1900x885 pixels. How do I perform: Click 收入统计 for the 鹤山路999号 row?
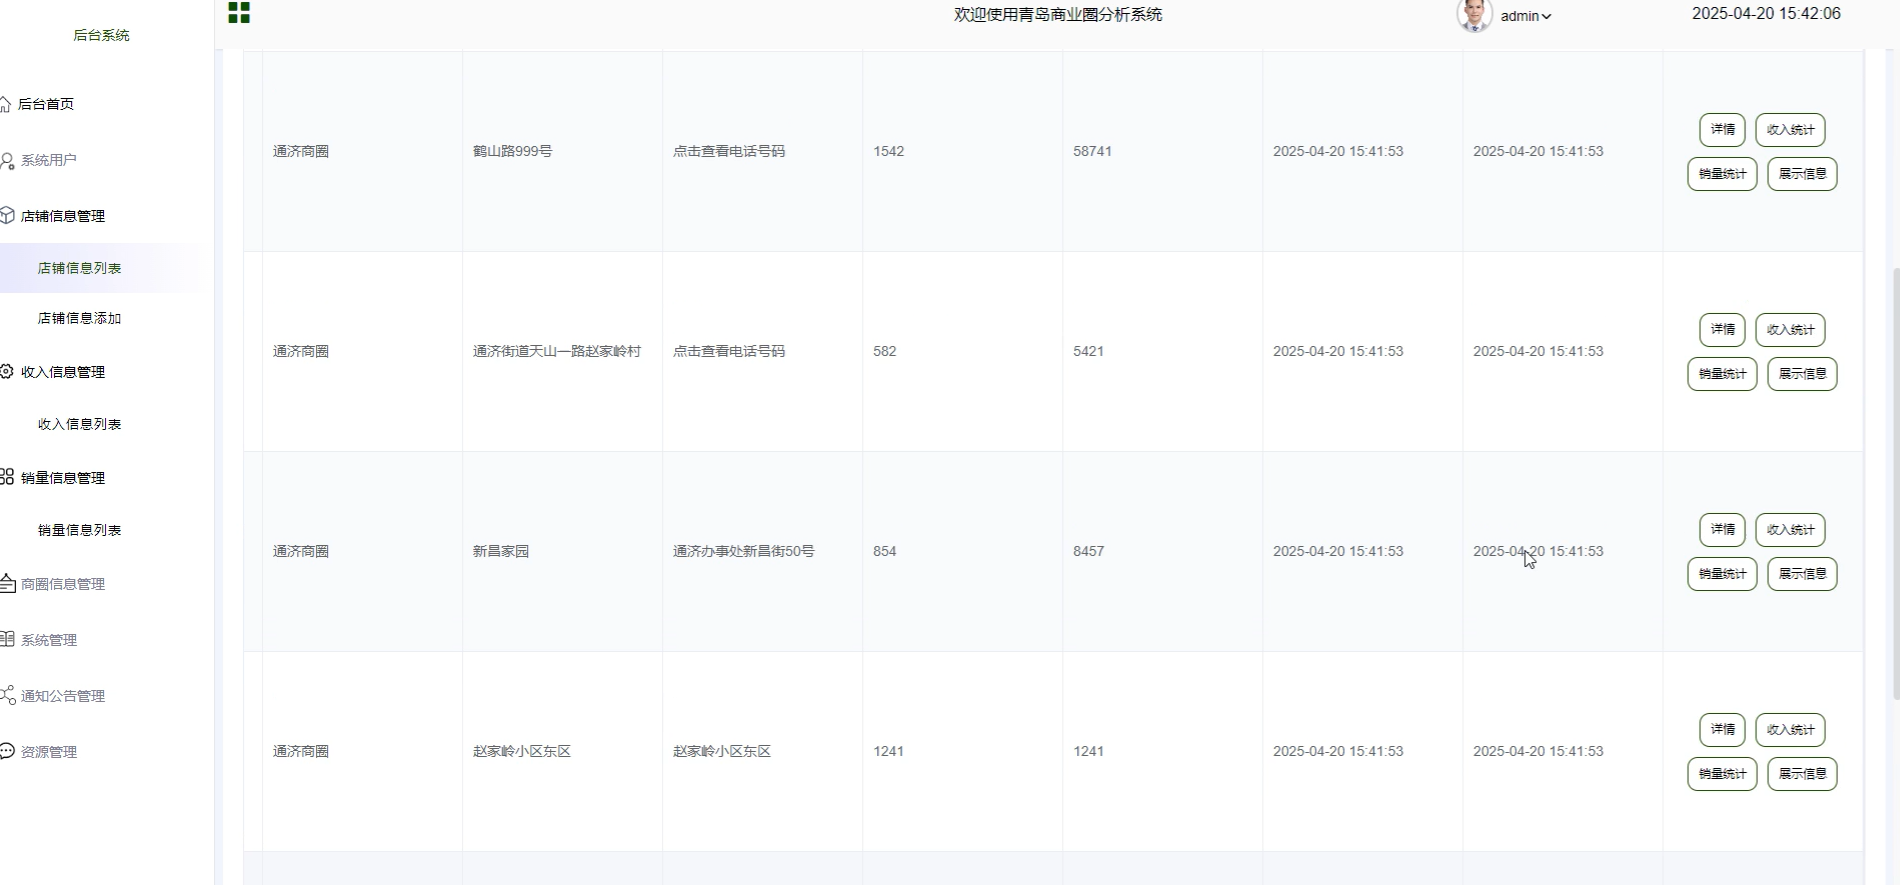[1790, 130]
